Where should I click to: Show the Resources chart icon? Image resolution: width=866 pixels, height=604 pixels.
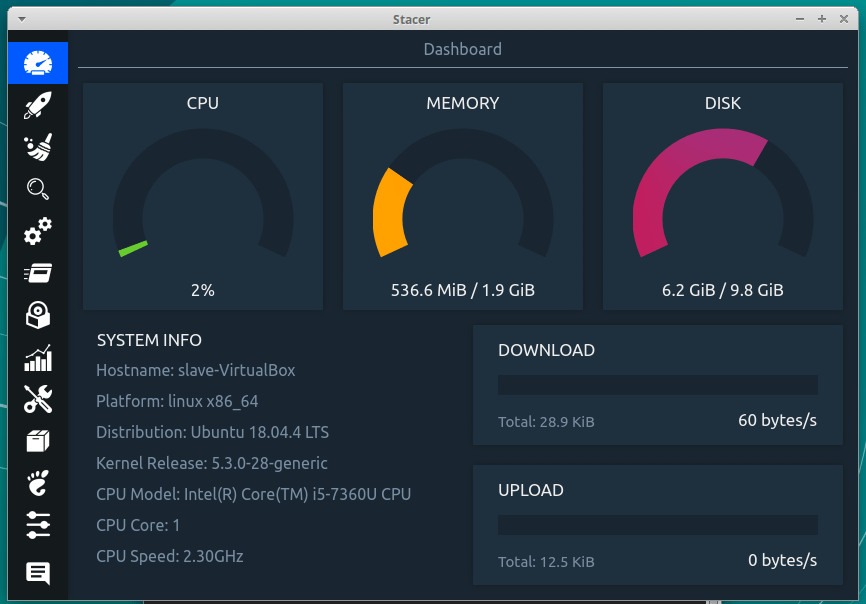click(38, 358)
